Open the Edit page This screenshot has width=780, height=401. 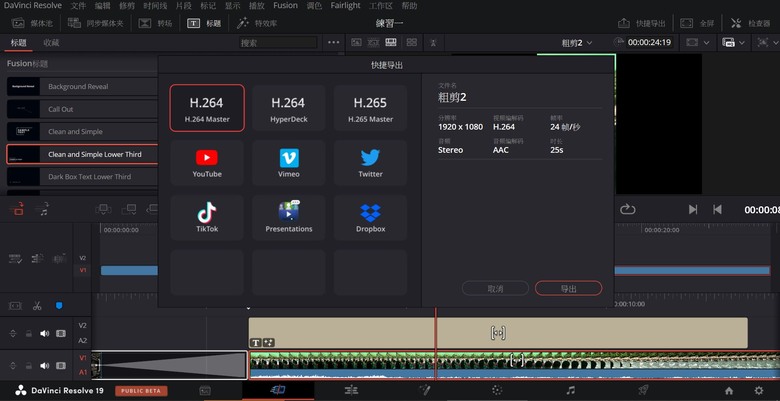[x=351, y=390]
